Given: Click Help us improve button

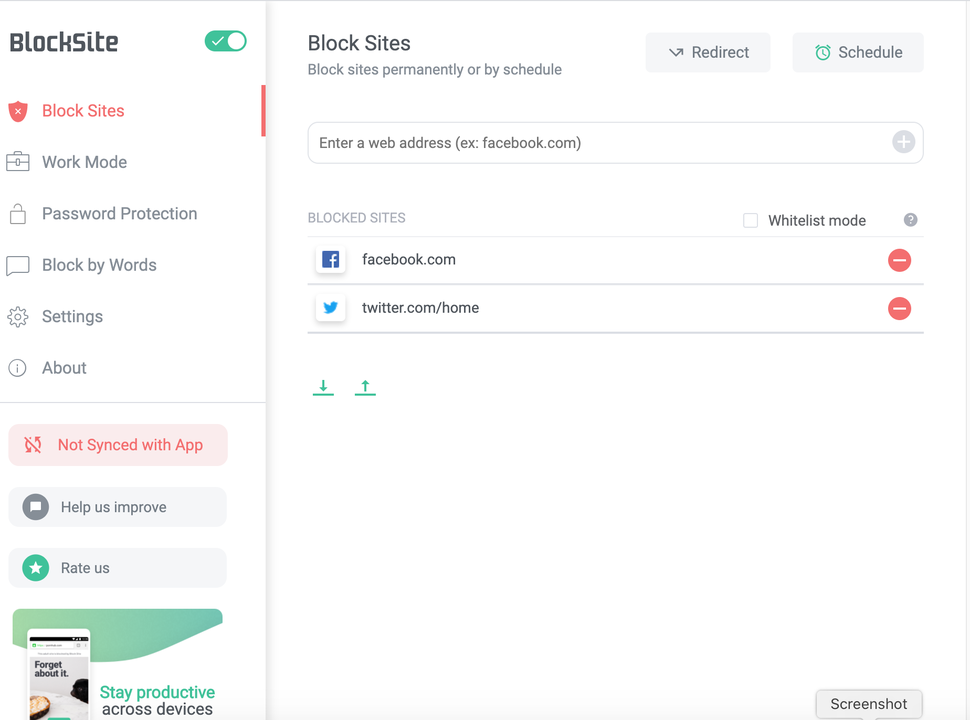Looking at the screenshot, I should (118, 507).
